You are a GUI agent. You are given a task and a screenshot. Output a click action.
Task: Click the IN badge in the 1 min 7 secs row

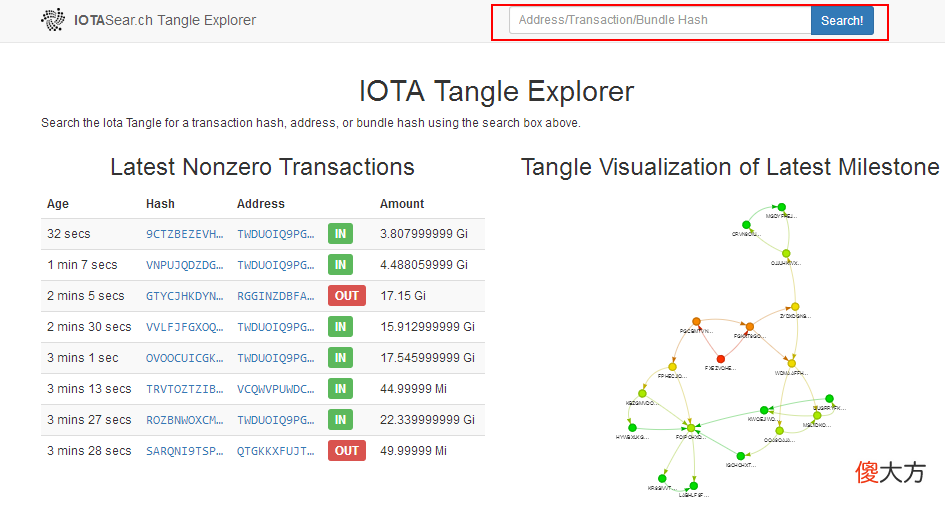point(341,265)
